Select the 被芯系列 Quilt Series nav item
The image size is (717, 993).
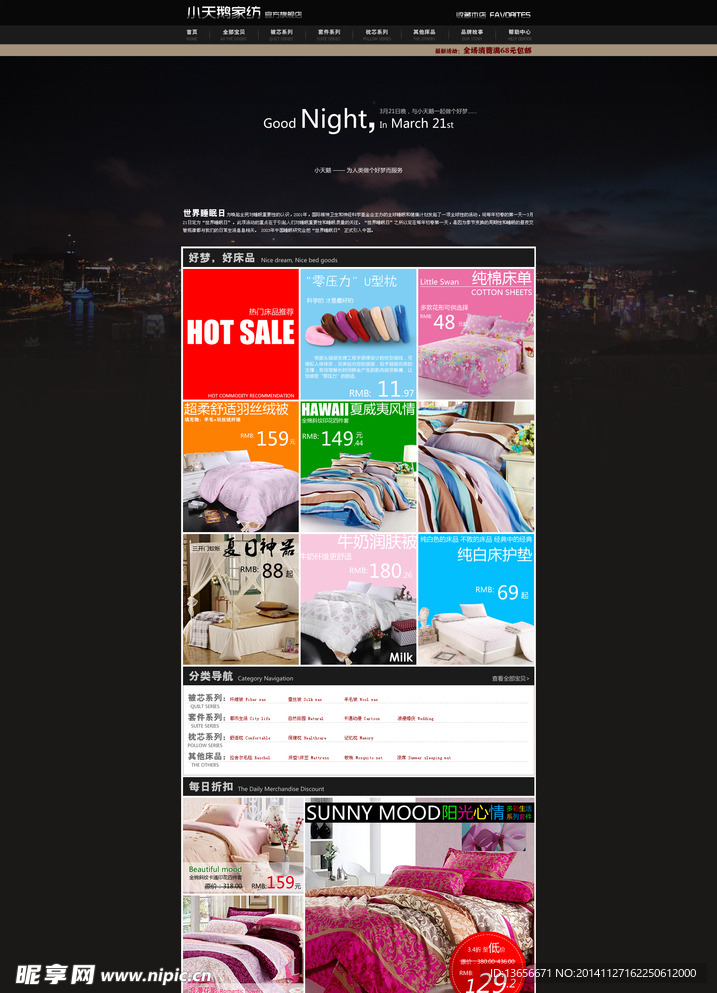coord(282,33)
